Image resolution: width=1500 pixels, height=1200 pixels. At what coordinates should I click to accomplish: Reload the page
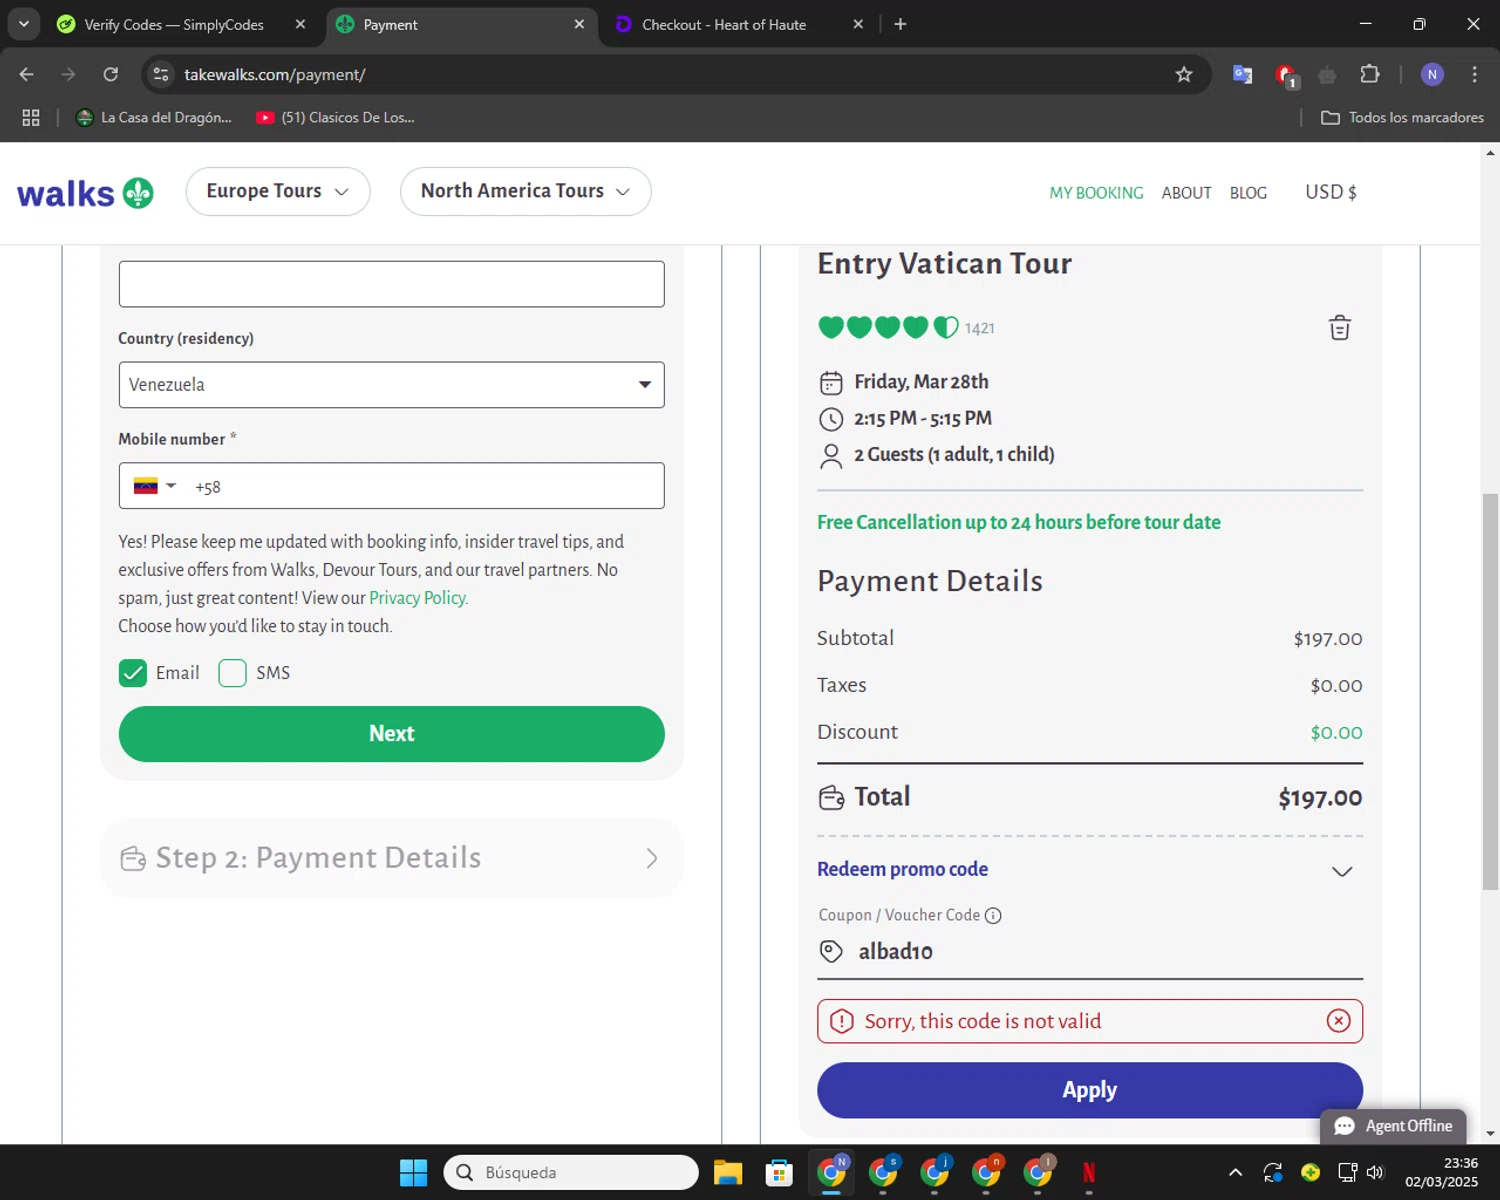(x=111, y=74)
